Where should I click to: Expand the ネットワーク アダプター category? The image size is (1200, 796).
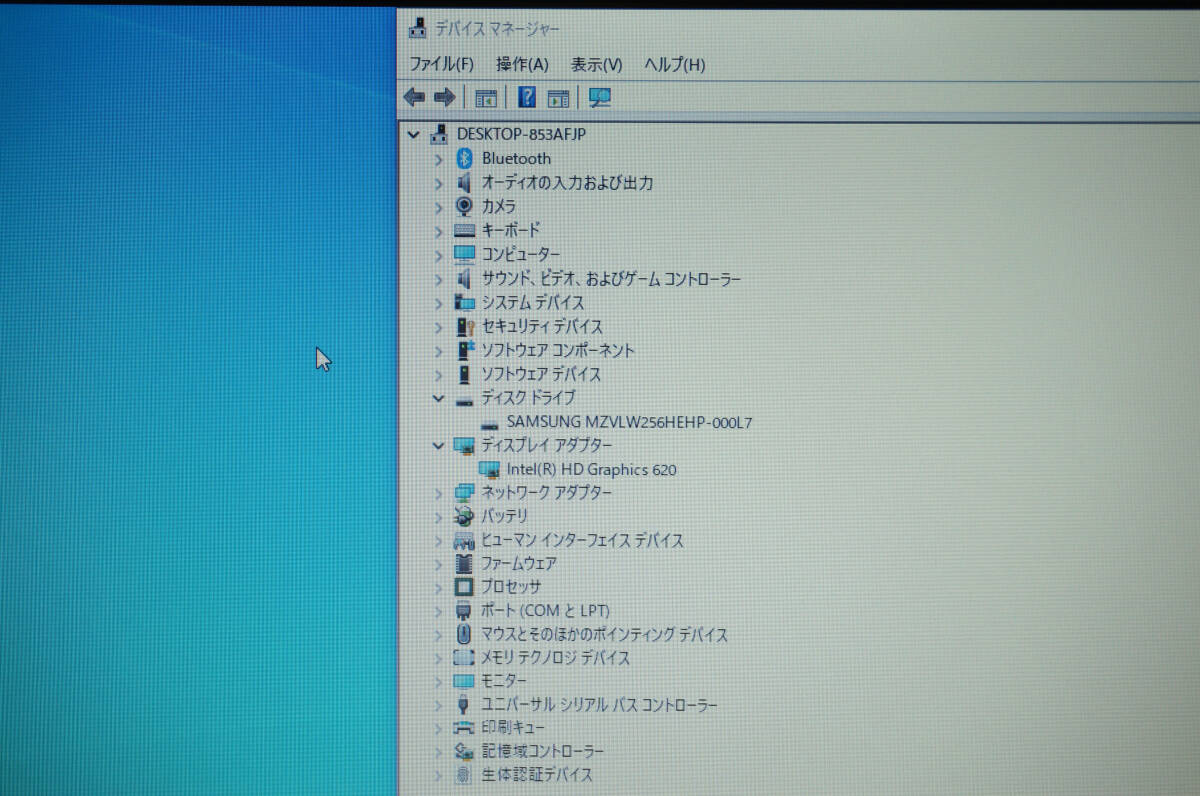tap(438, 492)
